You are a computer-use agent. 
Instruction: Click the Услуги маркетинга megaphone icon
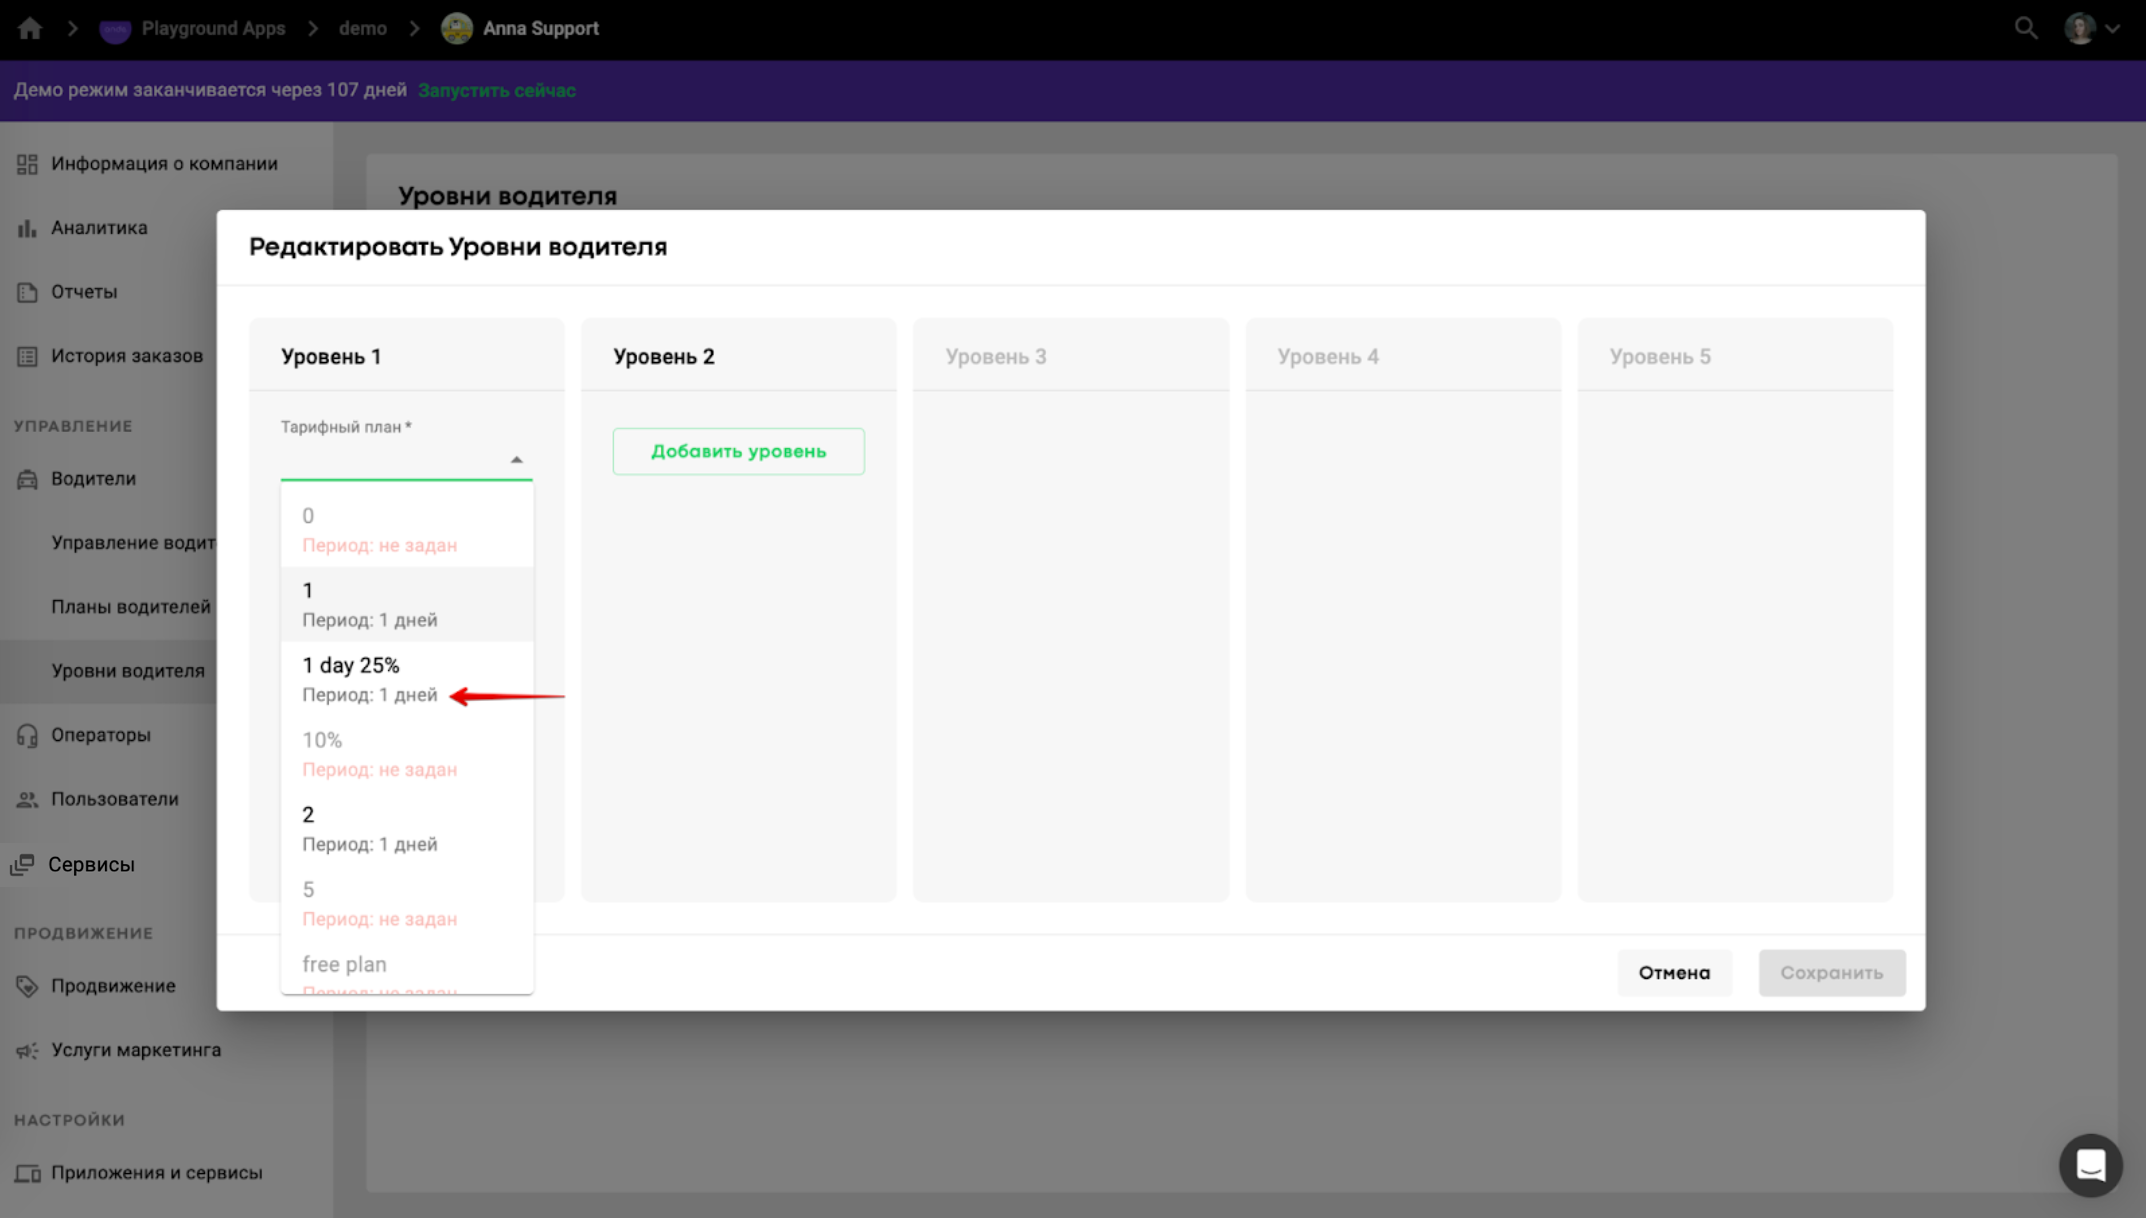(x=27, y=1050)
